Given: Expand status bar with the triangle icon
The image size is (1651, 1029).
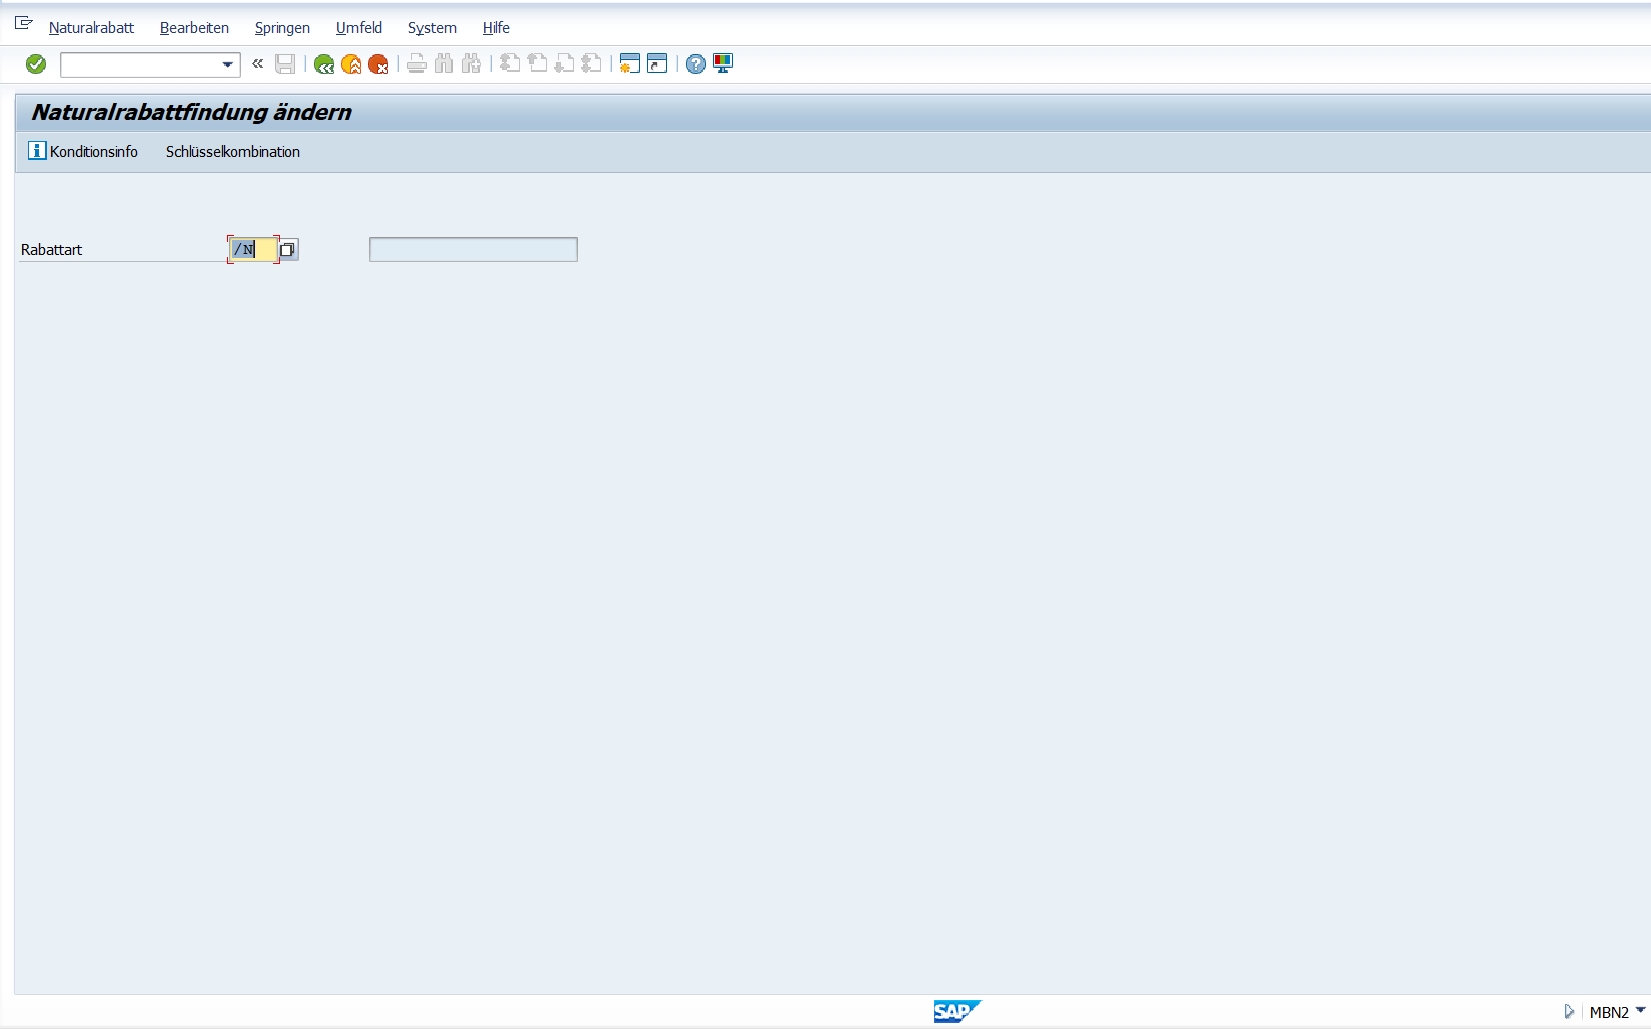Looking at the screenshot, I should pos(1569,1012).
